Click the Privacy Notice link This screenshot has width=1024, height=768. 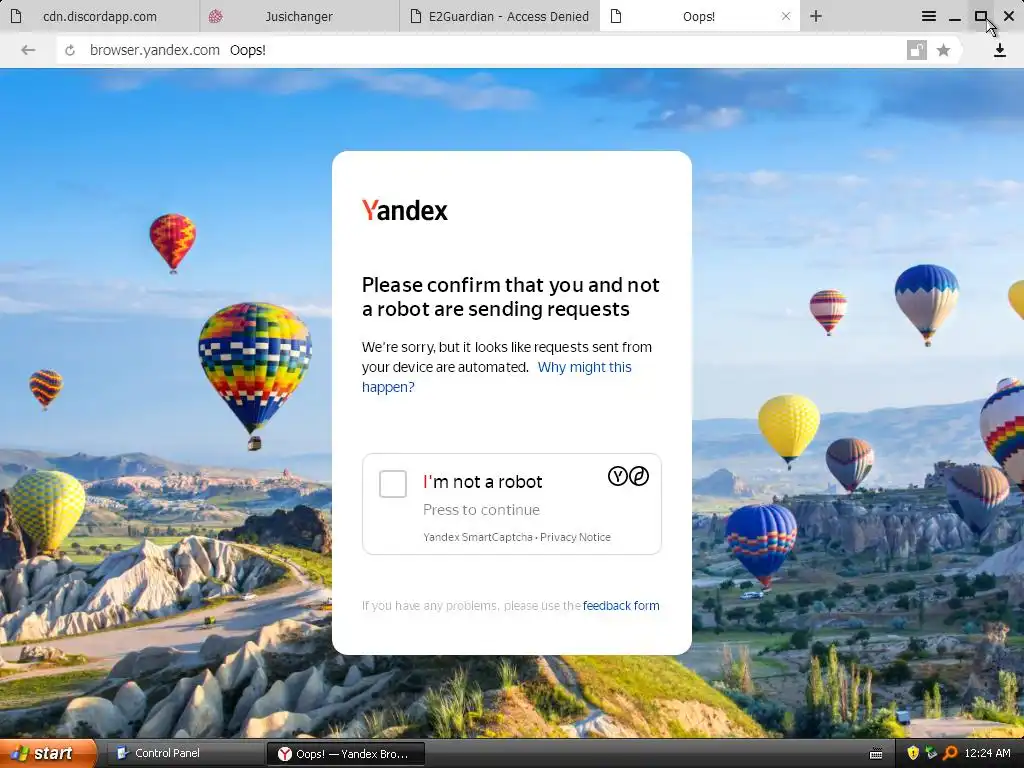coord(575,537)
